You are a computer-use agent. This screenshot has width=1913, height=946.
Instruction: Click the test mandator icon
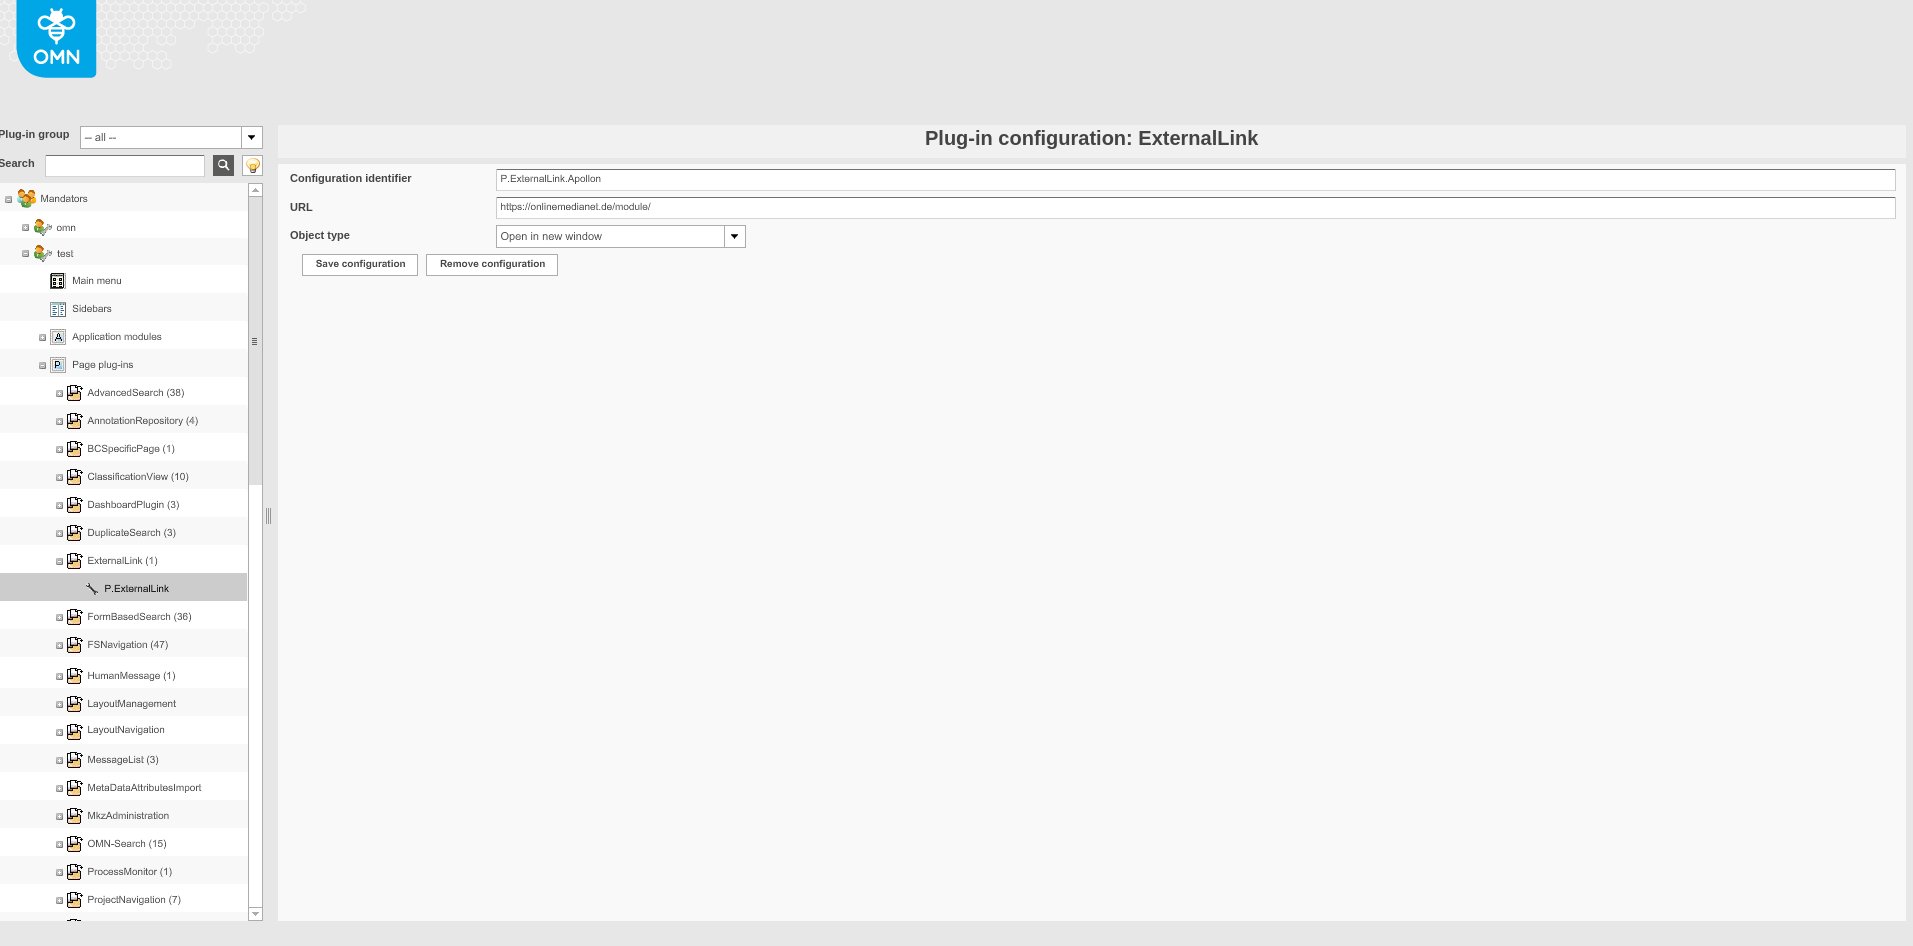point(43,253)
